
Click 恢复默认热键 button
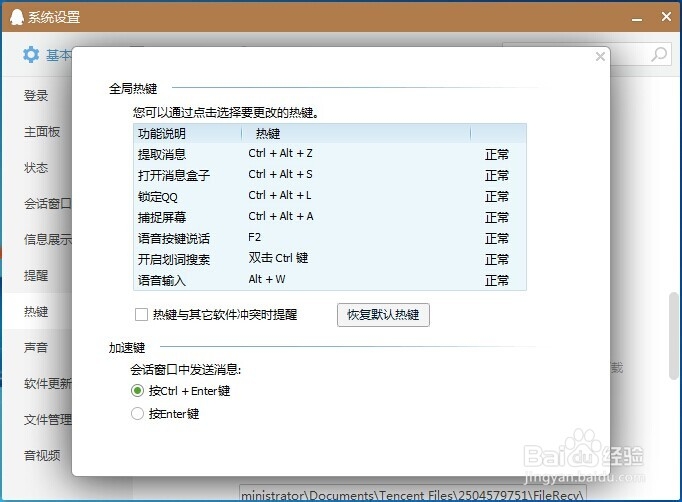[x=383, y=315]
